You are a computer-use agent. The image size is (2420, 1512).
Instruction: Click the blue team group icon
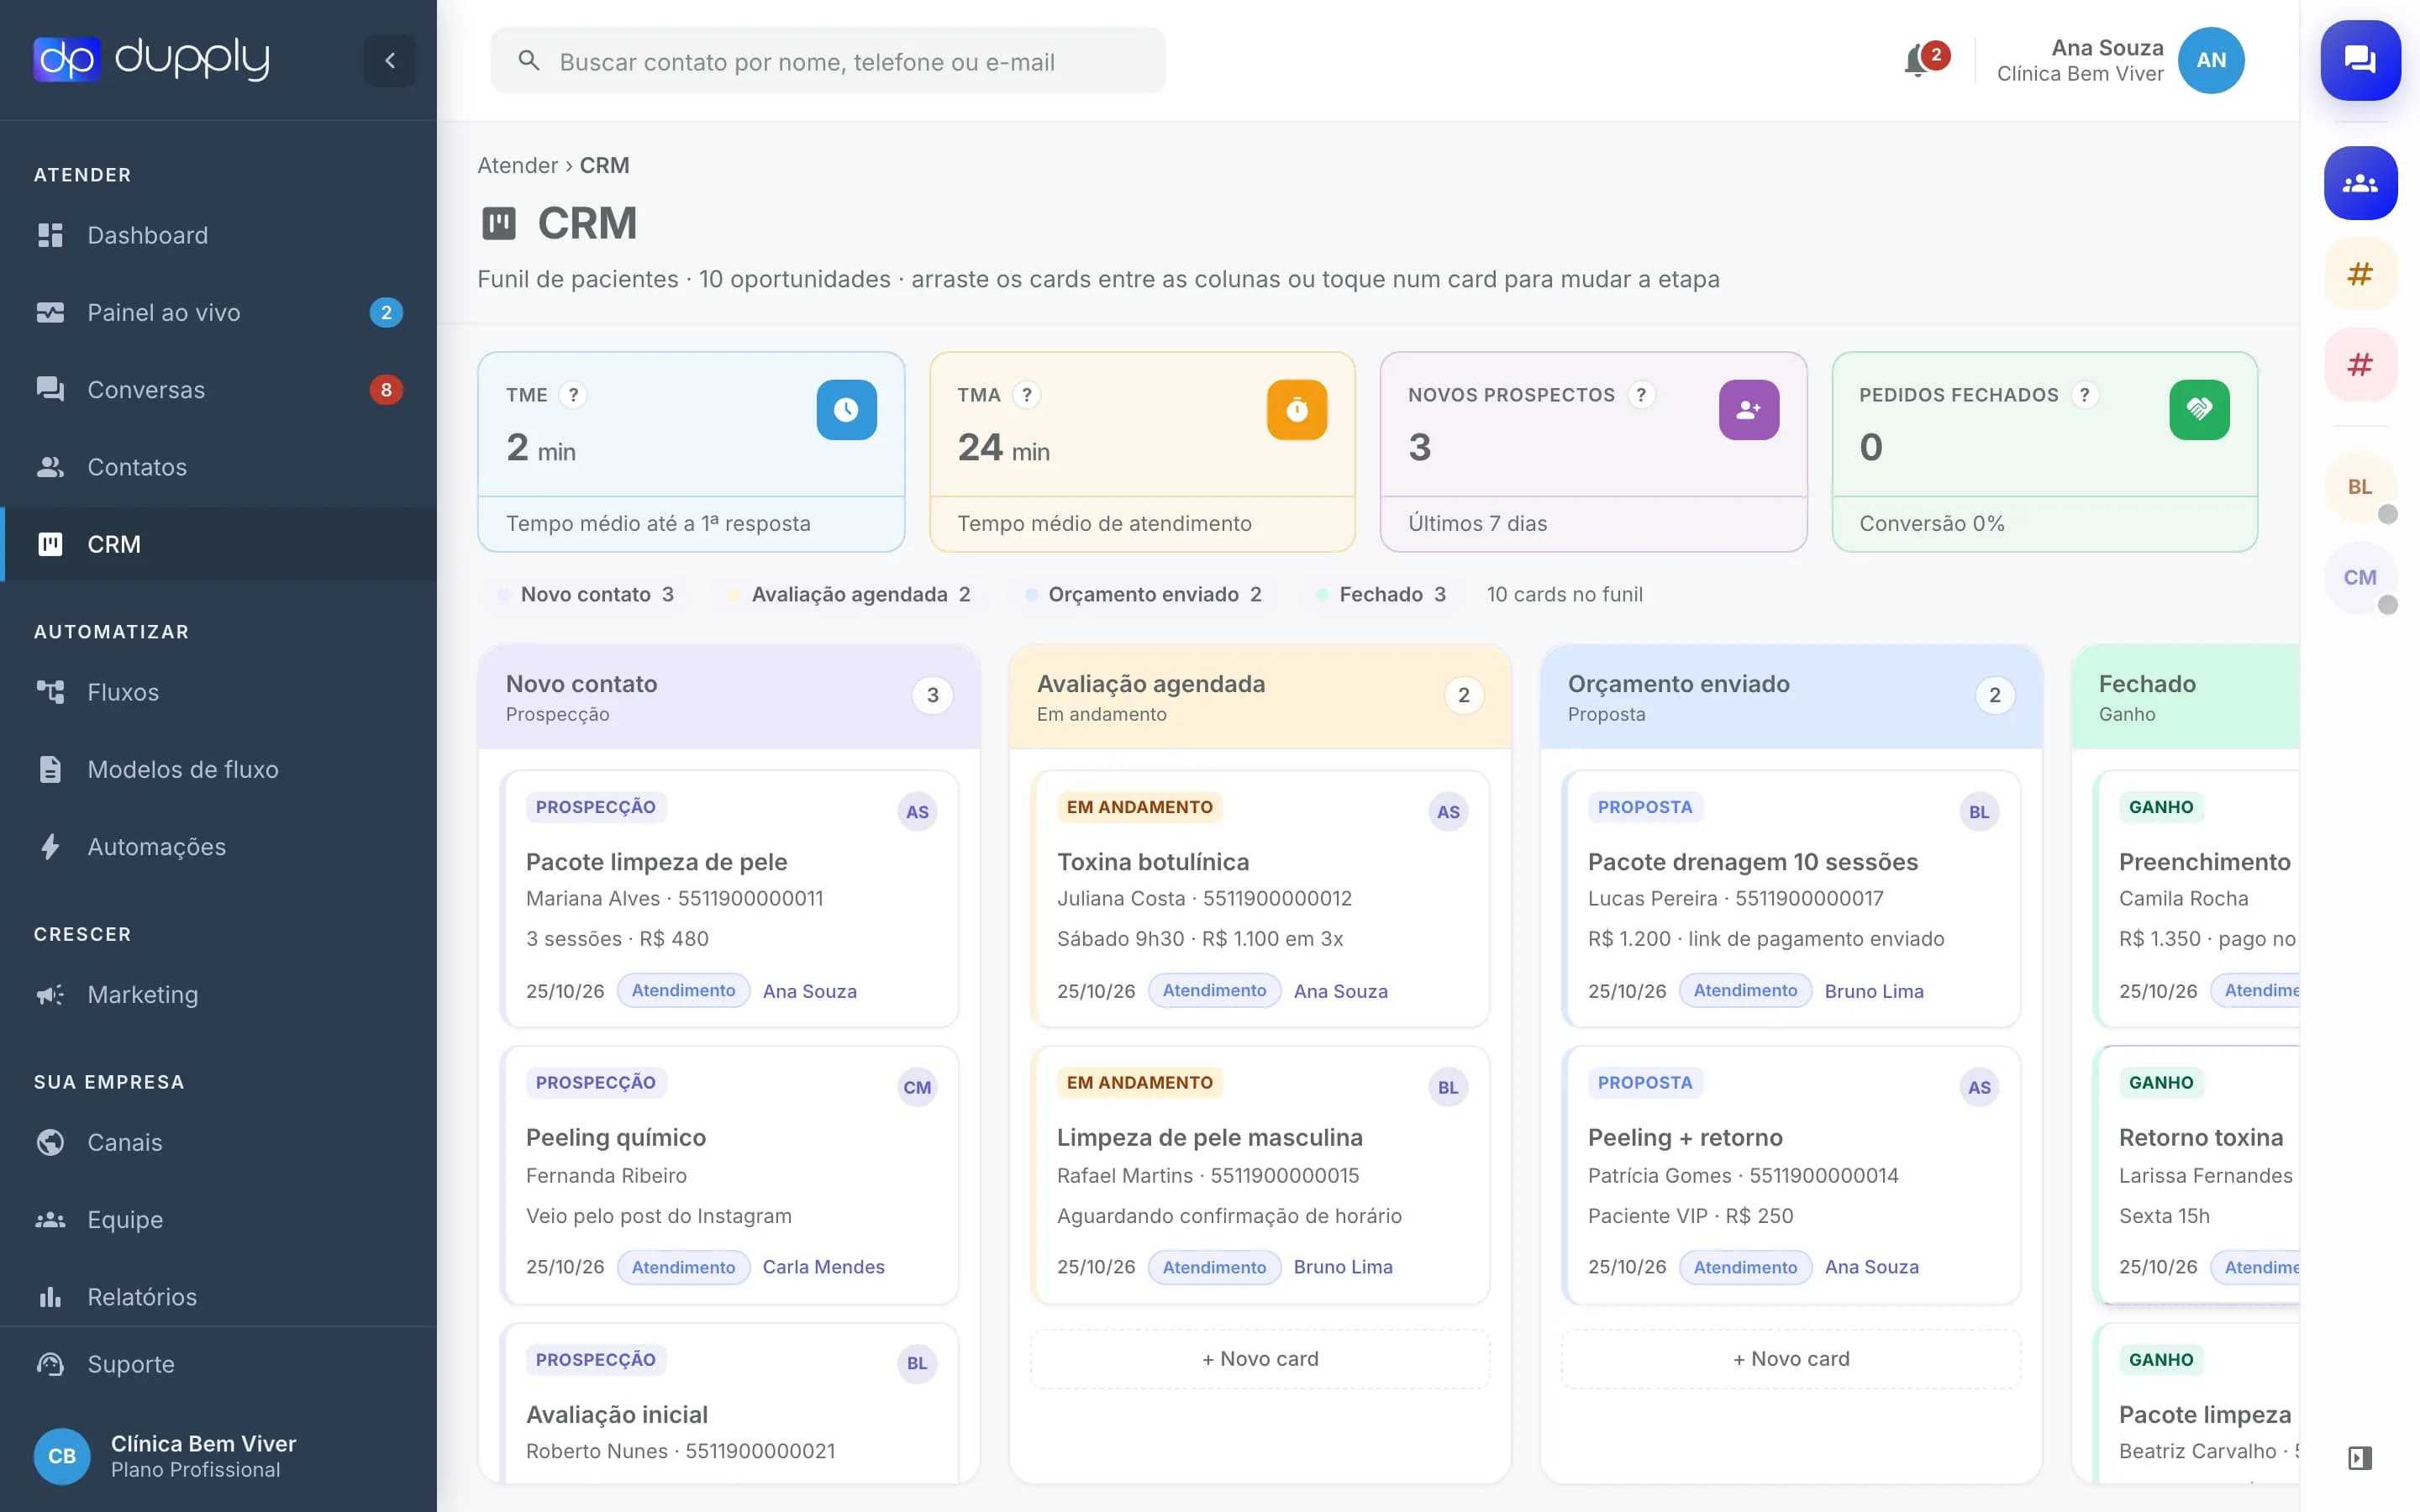tap(2360, 183)
